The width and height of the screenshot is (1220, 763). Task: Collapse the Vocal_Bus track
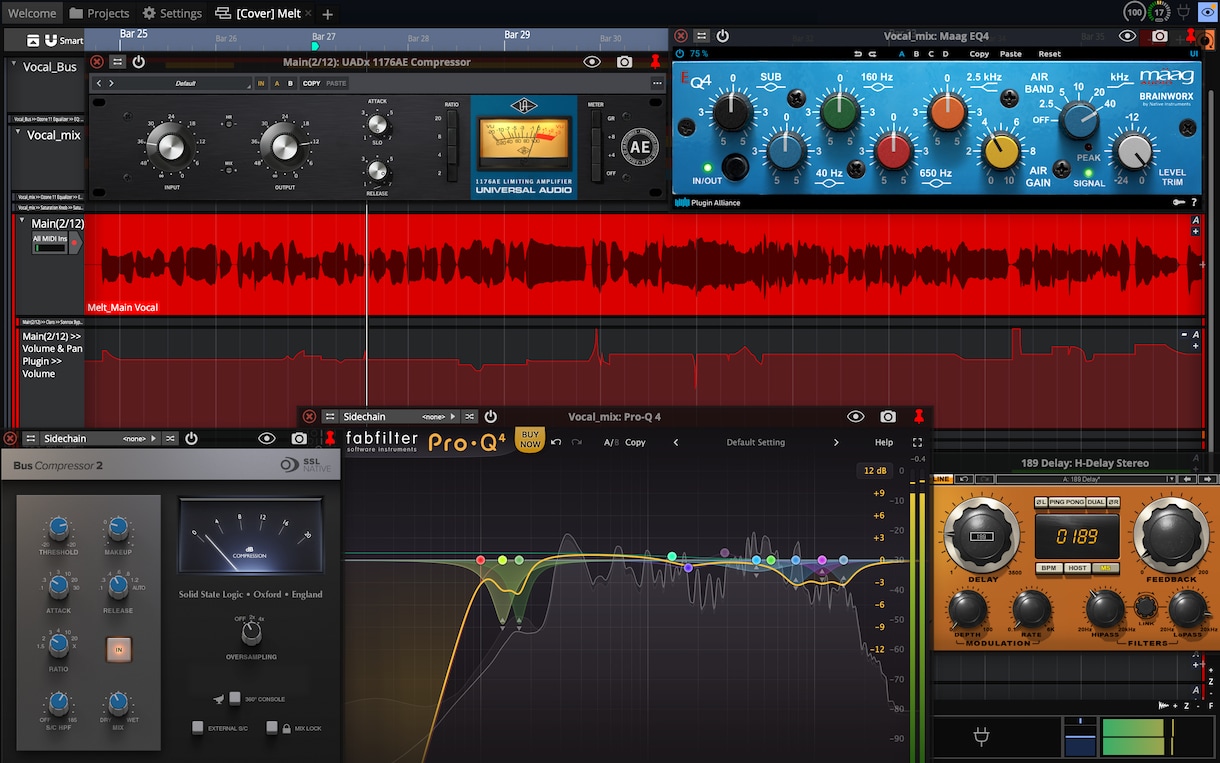pyautogui.click(x=14, y=65)
